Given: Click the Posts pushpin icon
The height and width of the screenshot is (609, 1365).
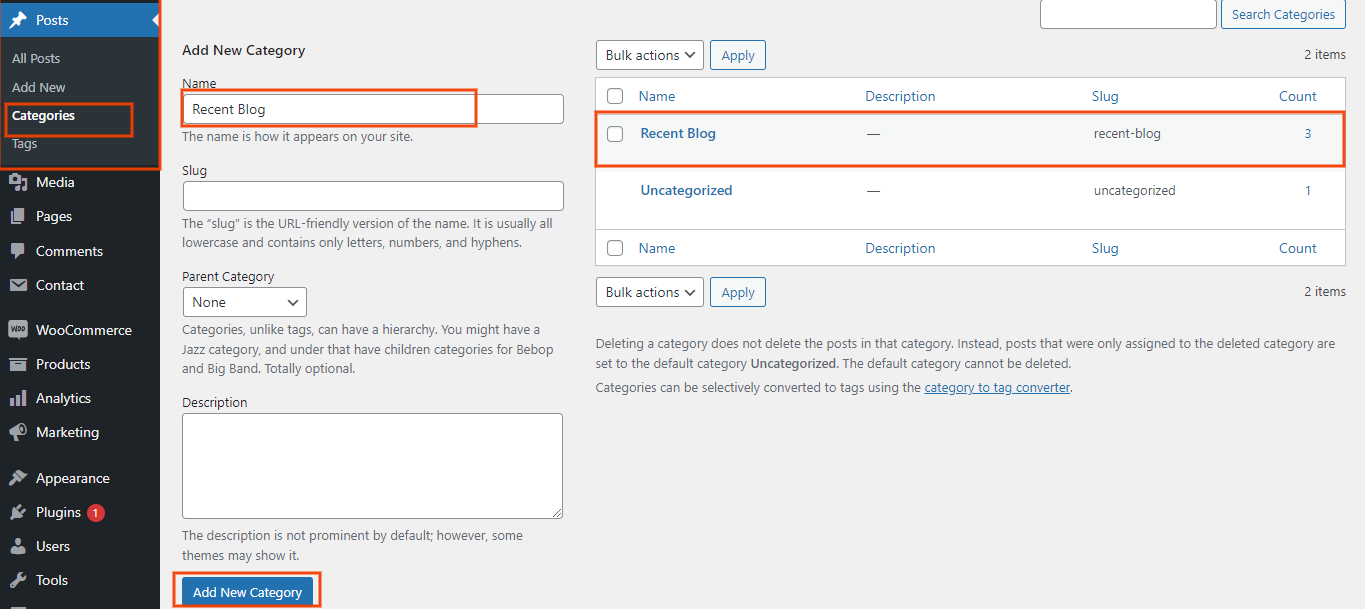Looking at the screenshot, I should coord(18,20).
